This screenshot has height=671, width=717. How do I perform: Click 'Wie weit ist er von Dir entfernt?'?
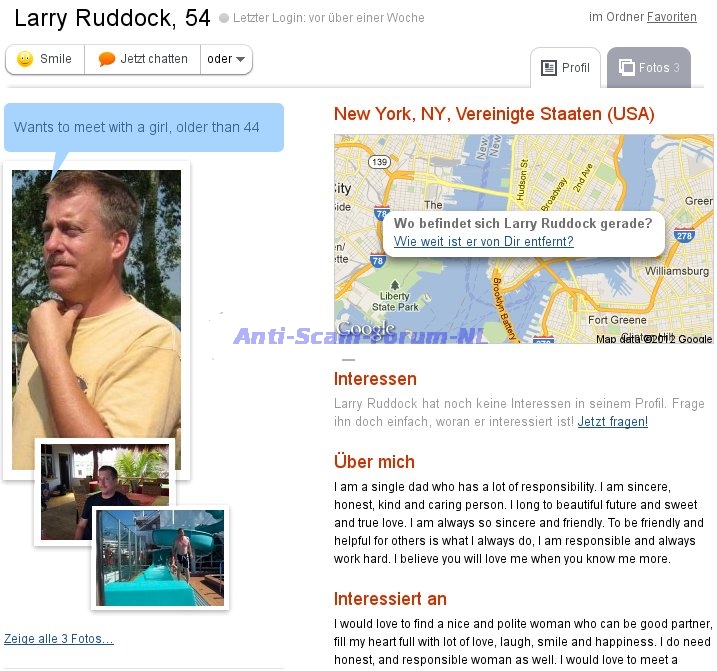(483, 242)
